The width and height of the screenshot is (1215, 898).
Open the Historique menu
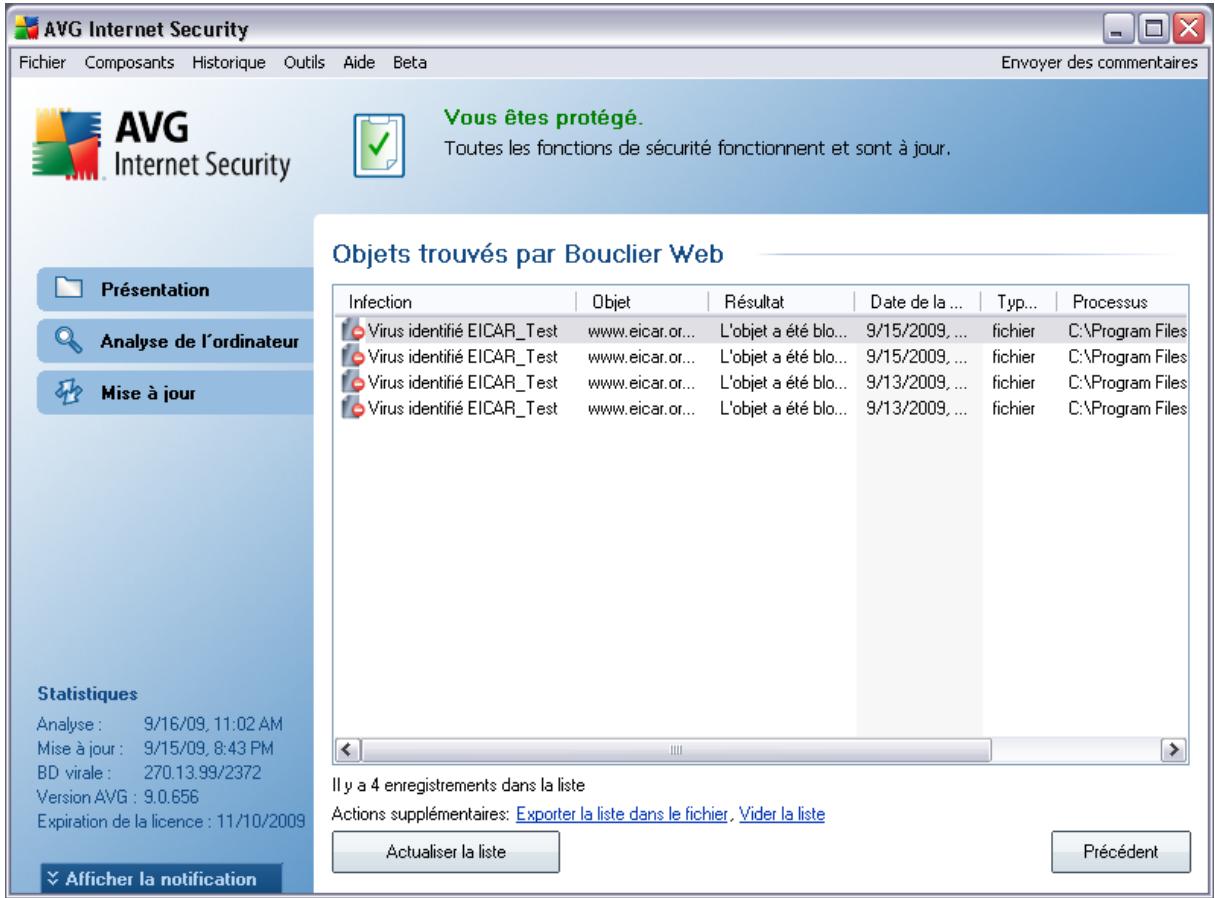tap(229, 63)
